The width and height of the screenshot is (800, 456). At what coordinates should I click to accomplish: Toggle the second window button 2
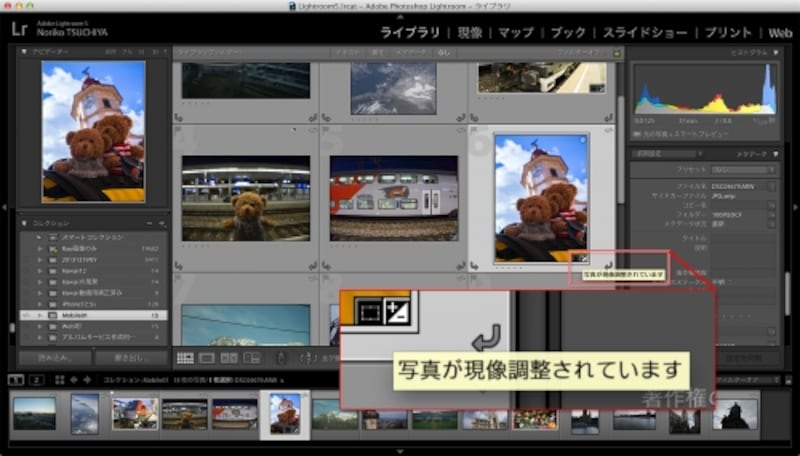pos(37,380)
